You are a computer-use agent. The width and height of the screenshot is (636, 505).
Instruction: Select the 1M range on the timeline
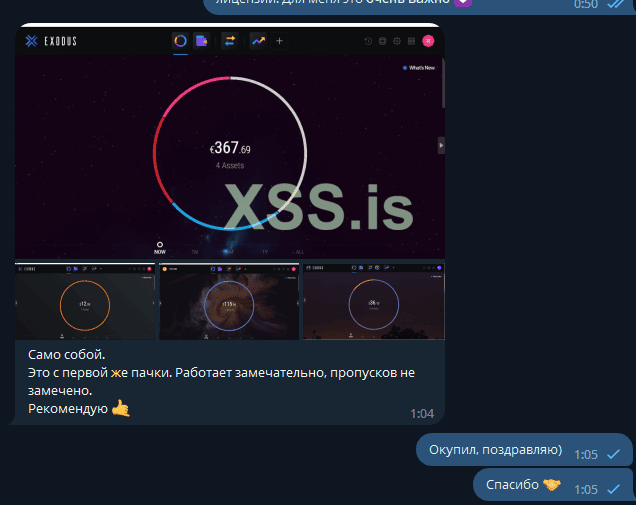pos(195,252)
